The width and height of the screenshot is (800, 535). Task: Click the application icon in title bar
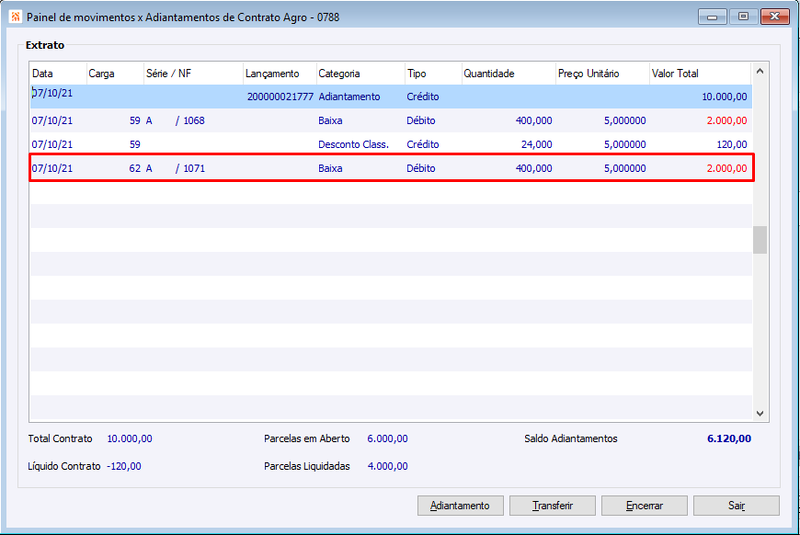[x=15, y=17]
